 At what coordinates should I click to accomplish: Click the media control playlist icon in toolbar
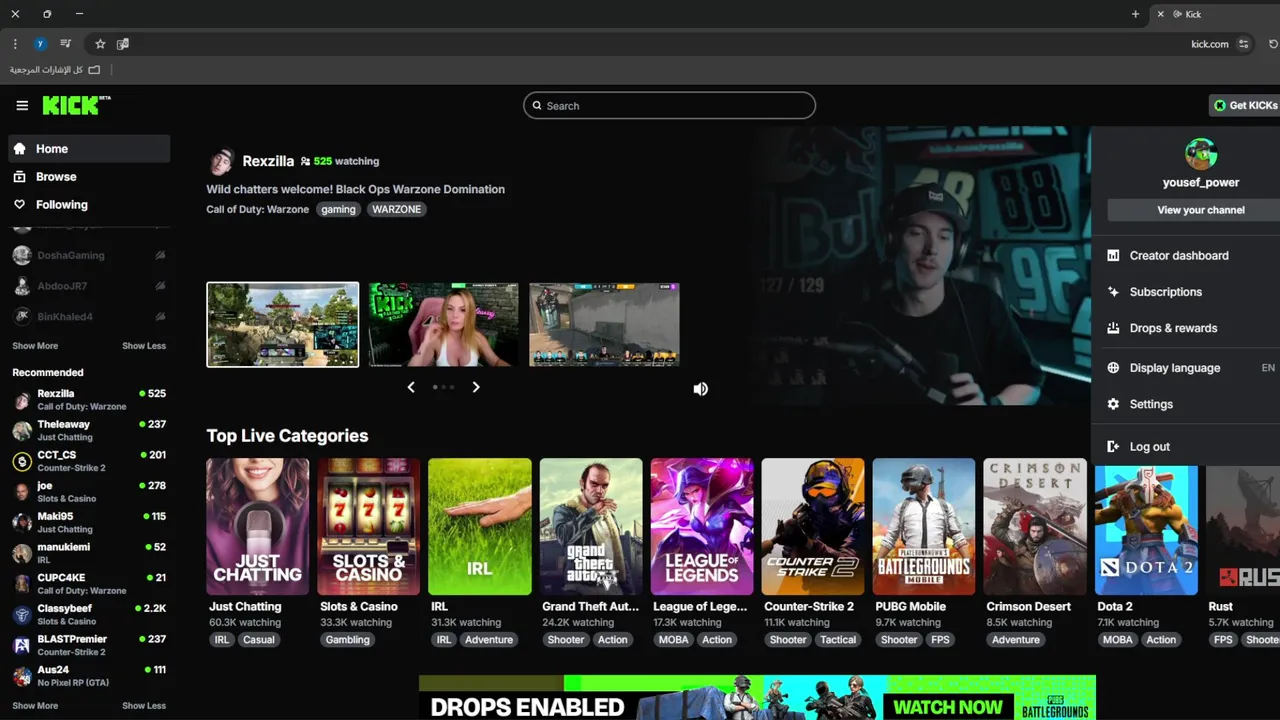pyautogui.click(x=65, y=44)
